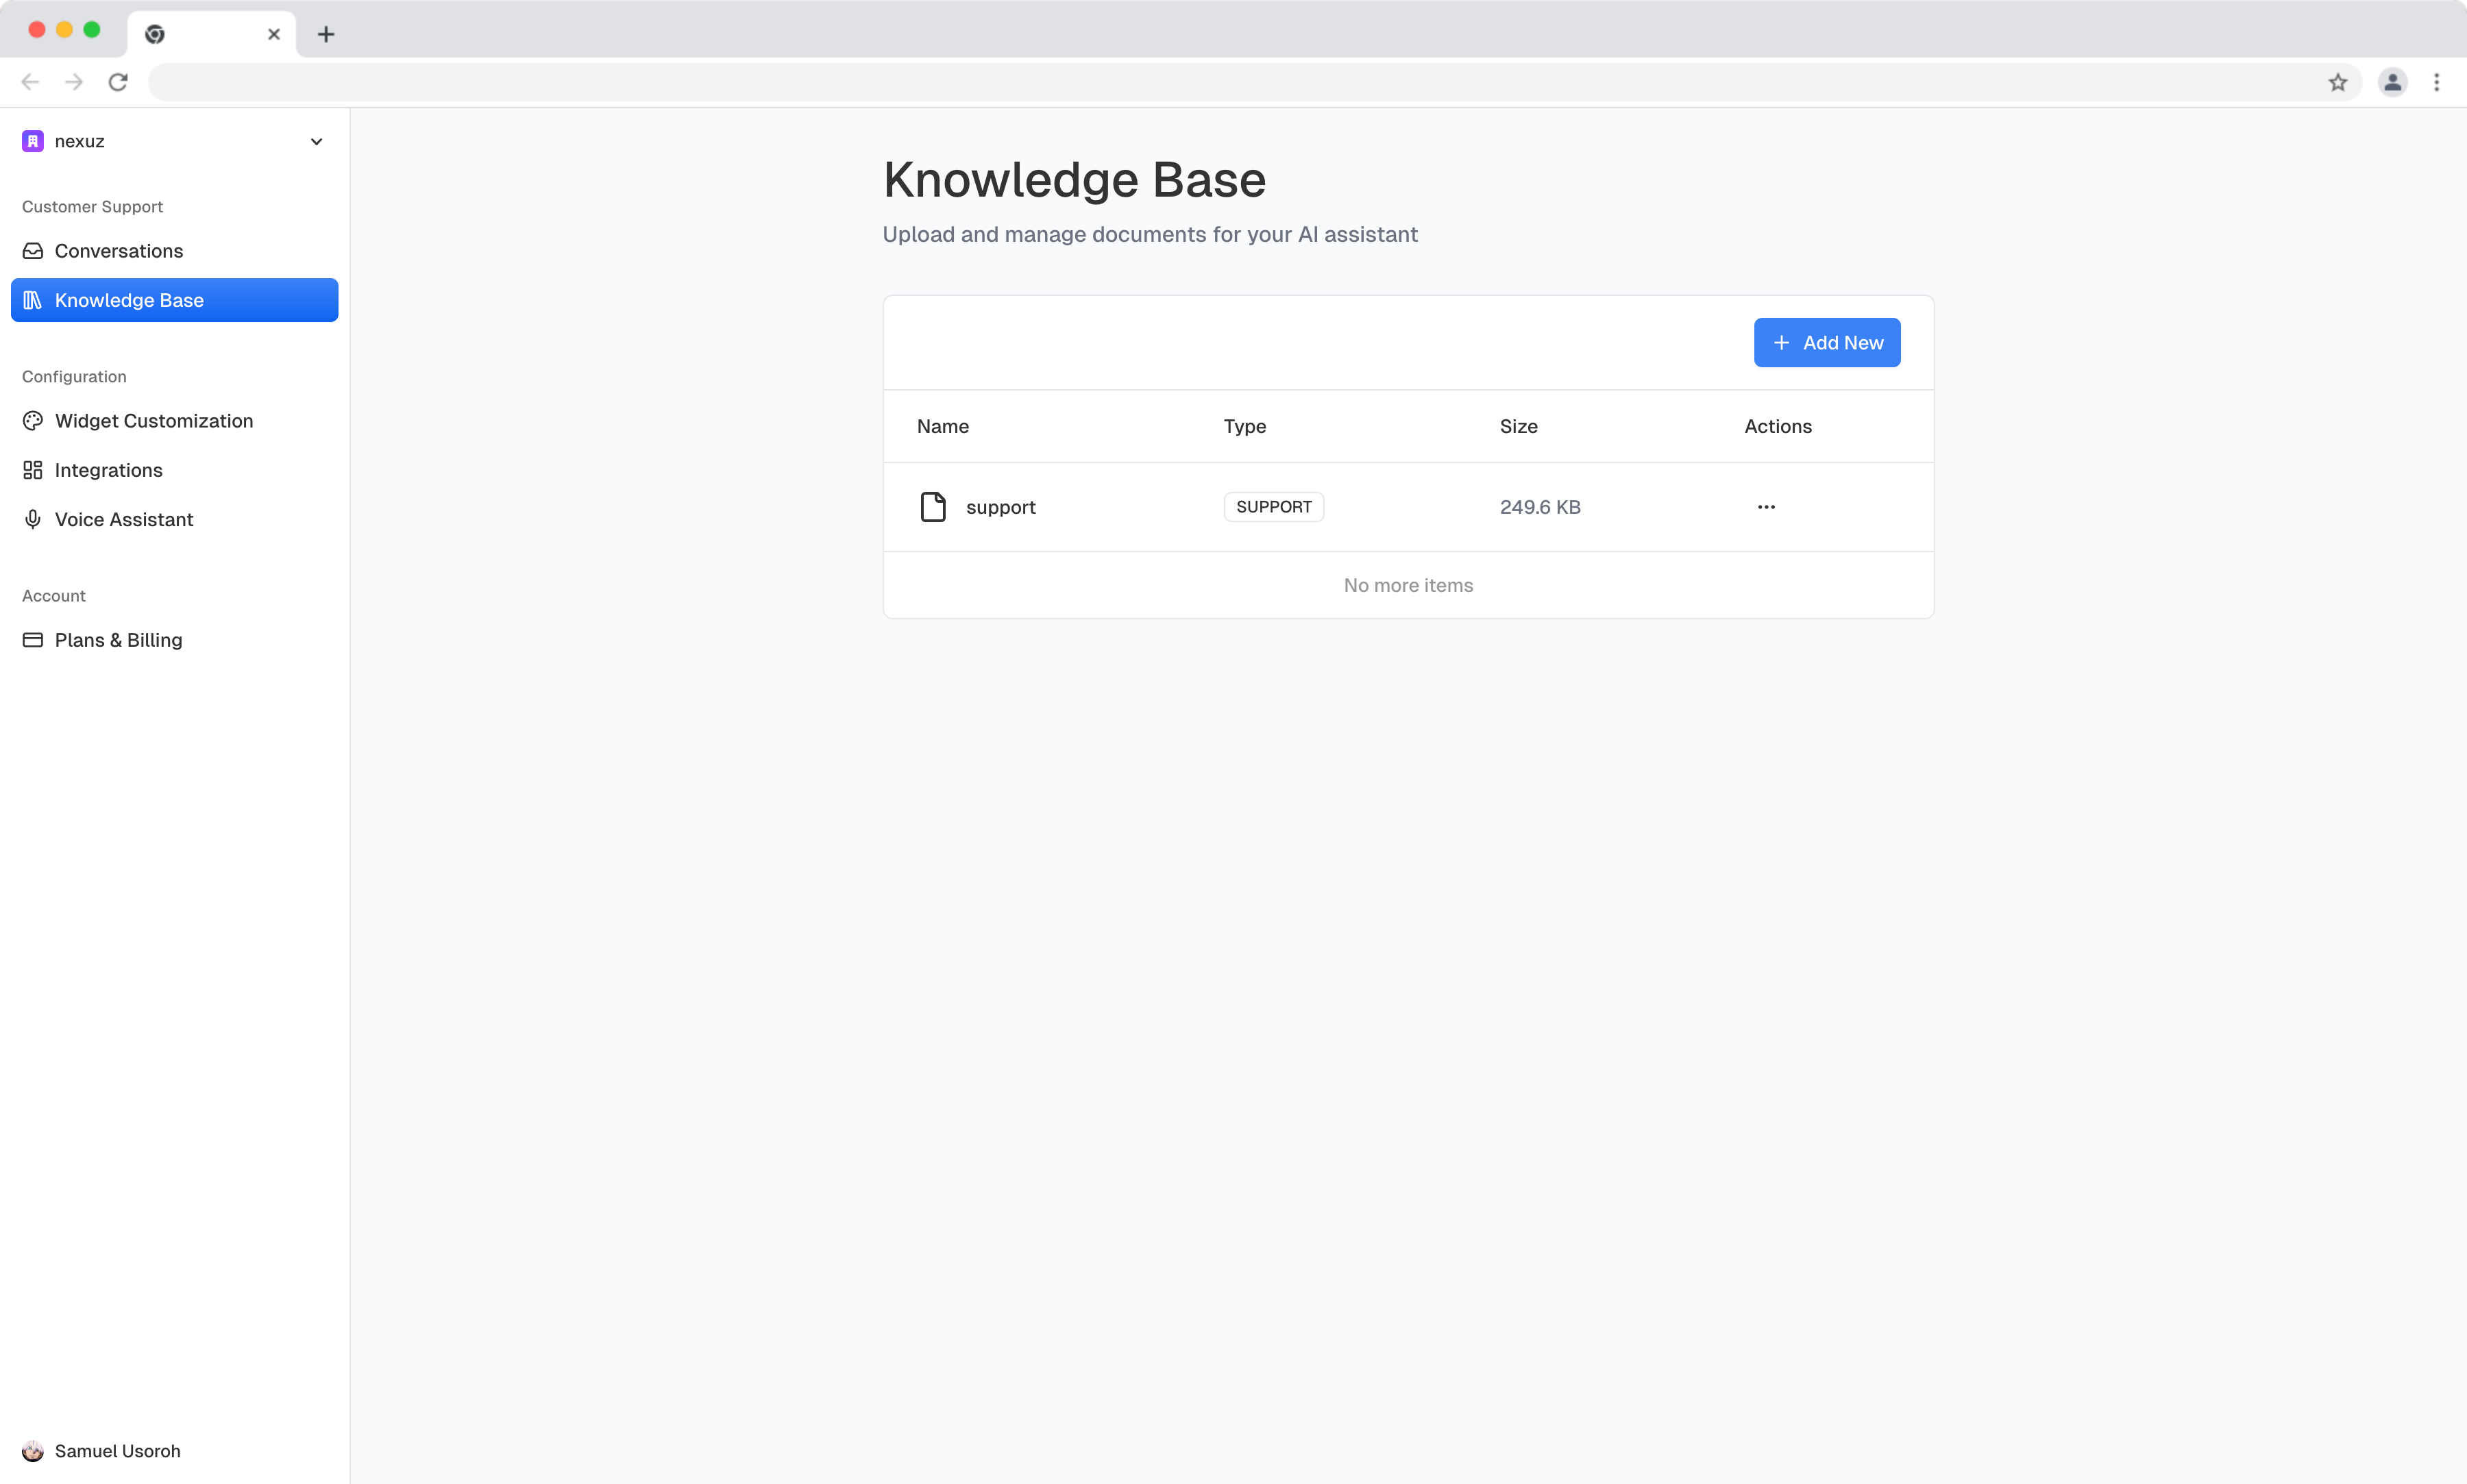This screenshot has width=2467, height=1484.
Task: Open Chrome three-dot menu
Action: click(2436, 82)
